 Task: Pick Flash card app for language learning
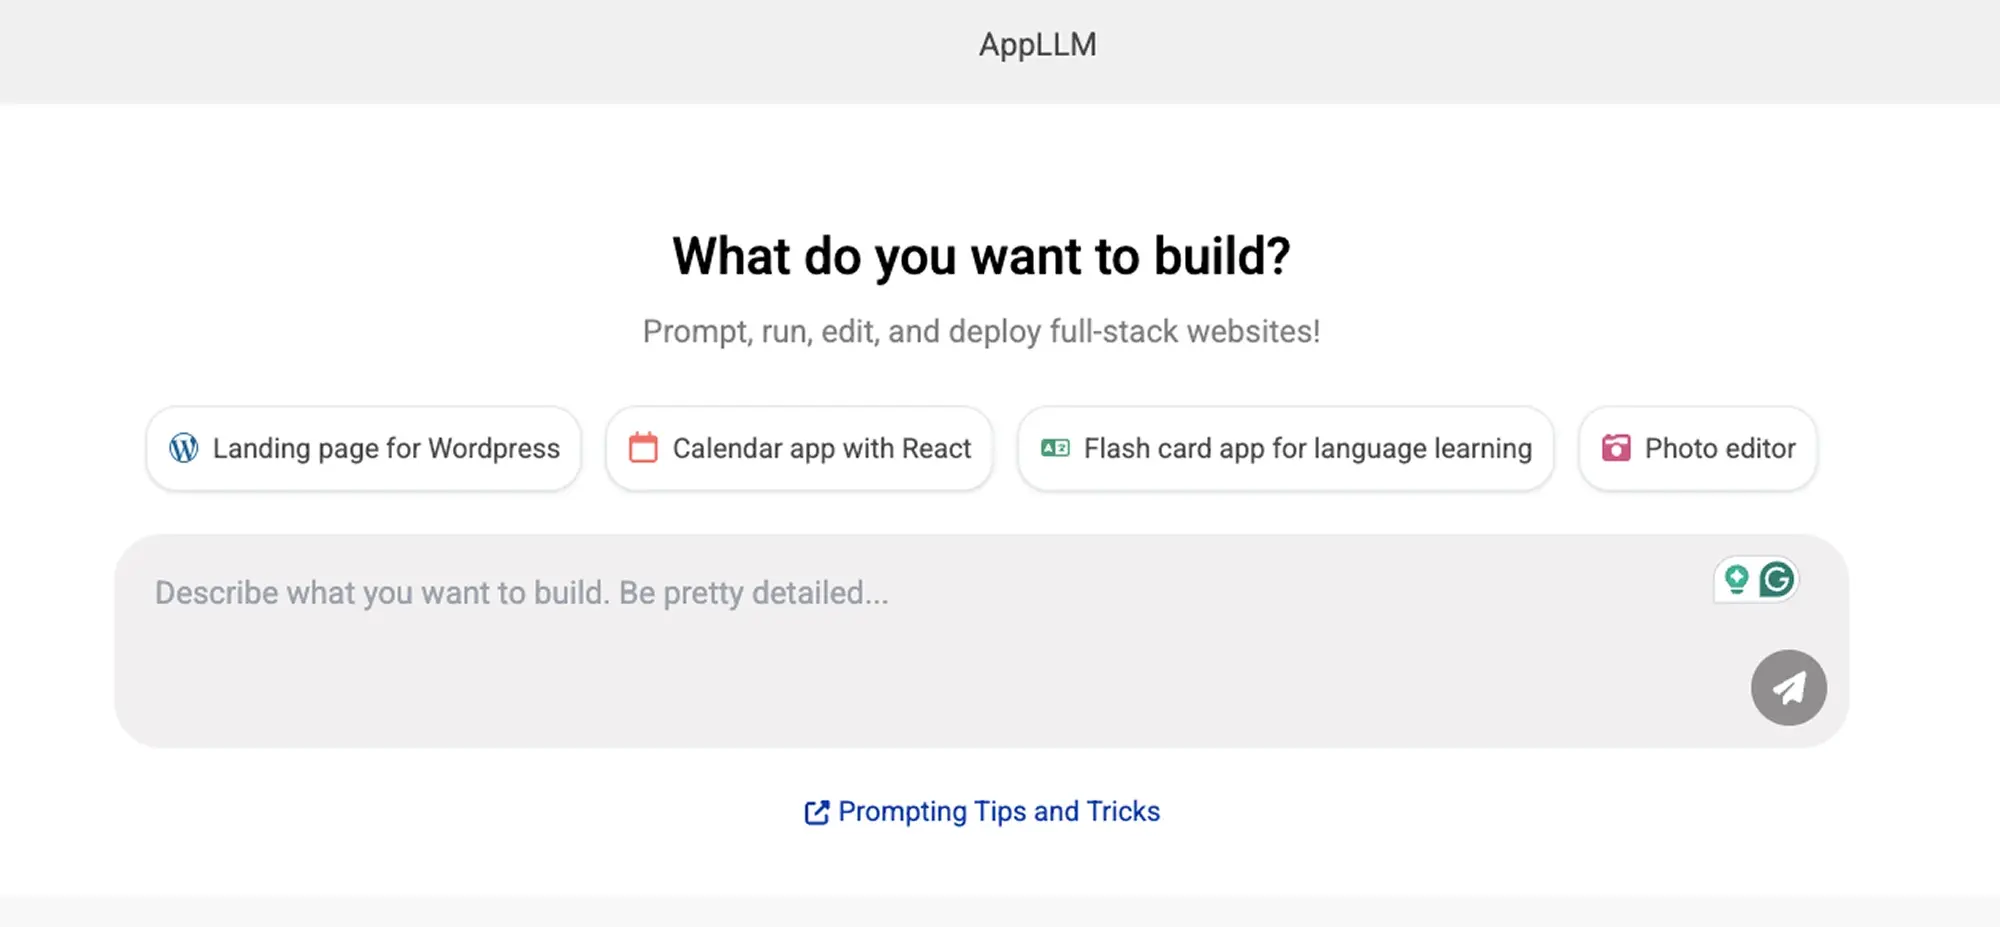pyautogui.click(x=1286, y=448)
